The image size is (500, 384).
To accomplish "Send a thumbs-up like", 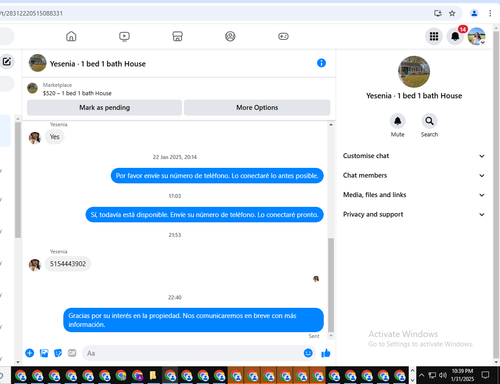I will (326, 353).
